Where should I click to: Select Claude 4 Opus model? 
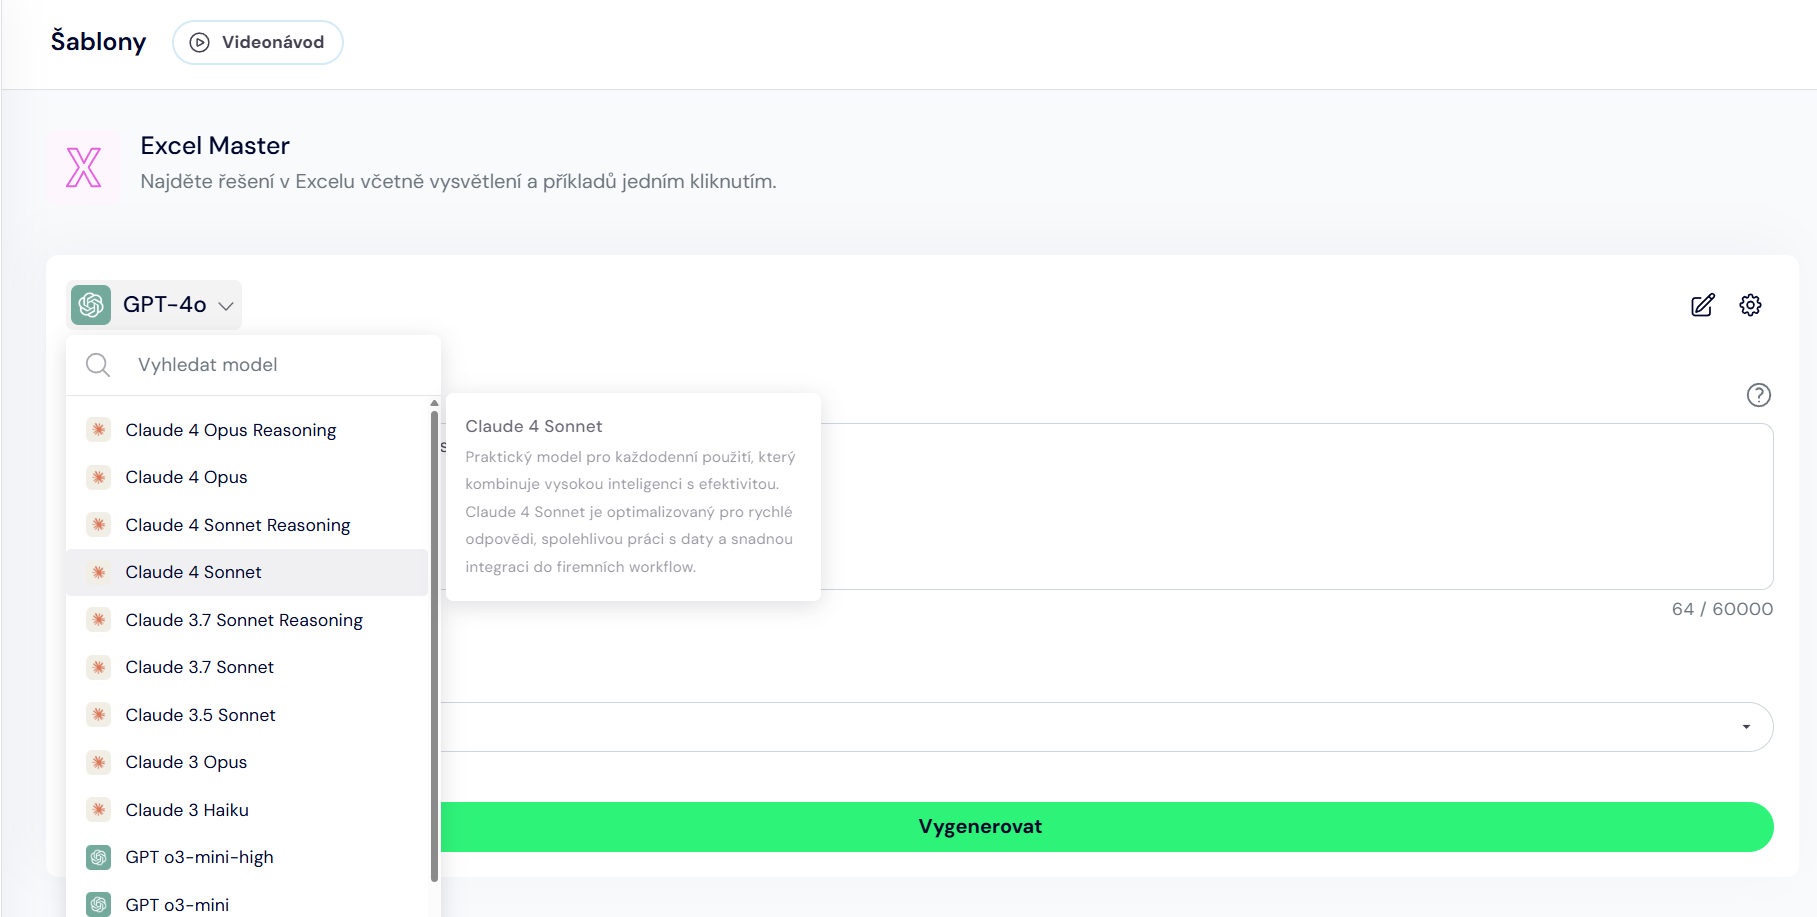[247, 477]
